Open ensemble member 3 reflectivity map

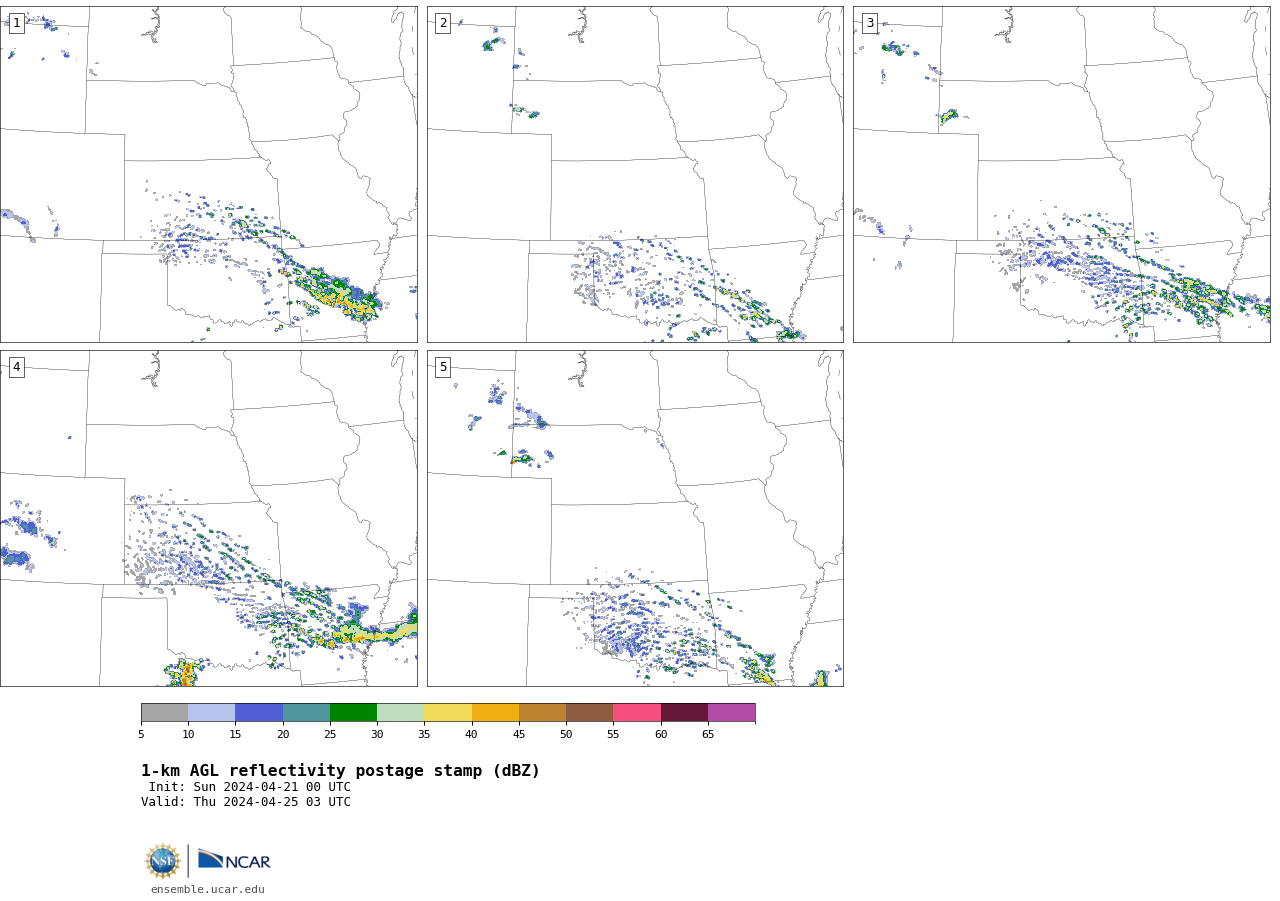1061,174
